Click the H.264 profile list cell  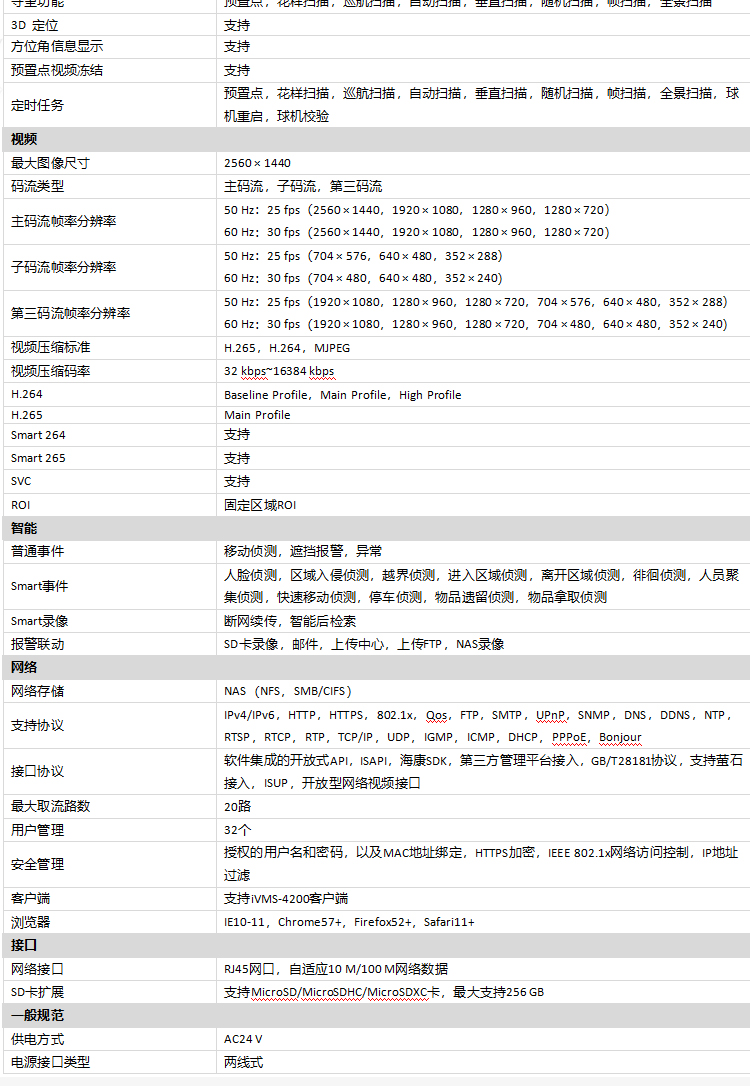tap(342, 395)
